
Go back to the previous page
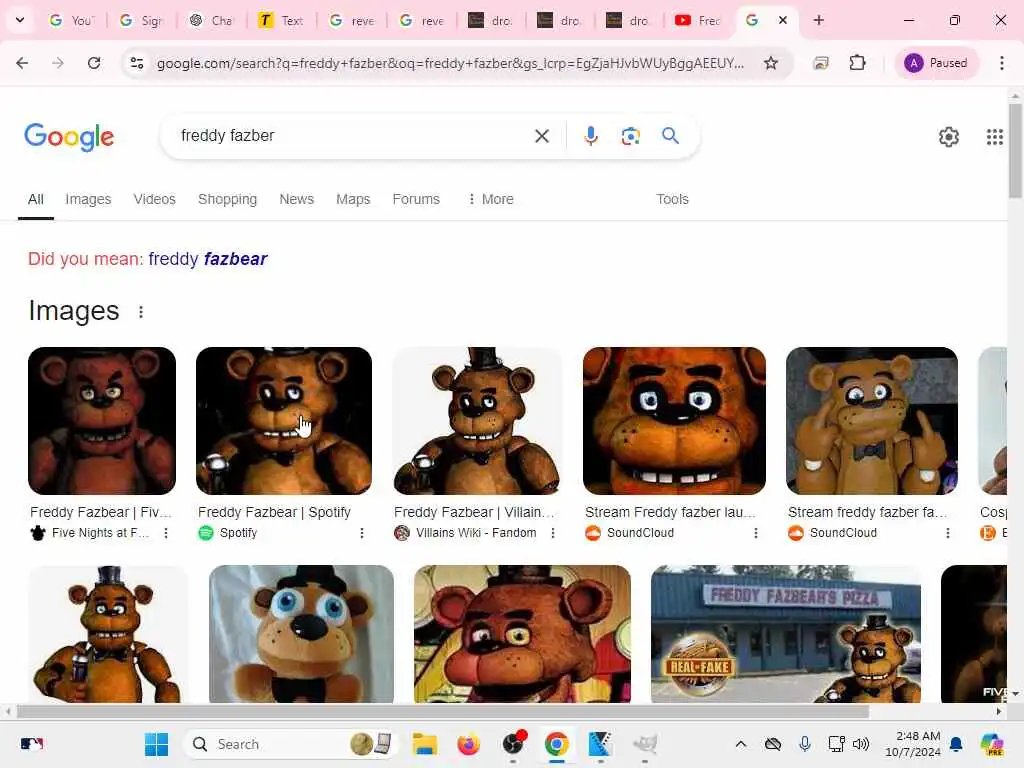tap(22, 63)
